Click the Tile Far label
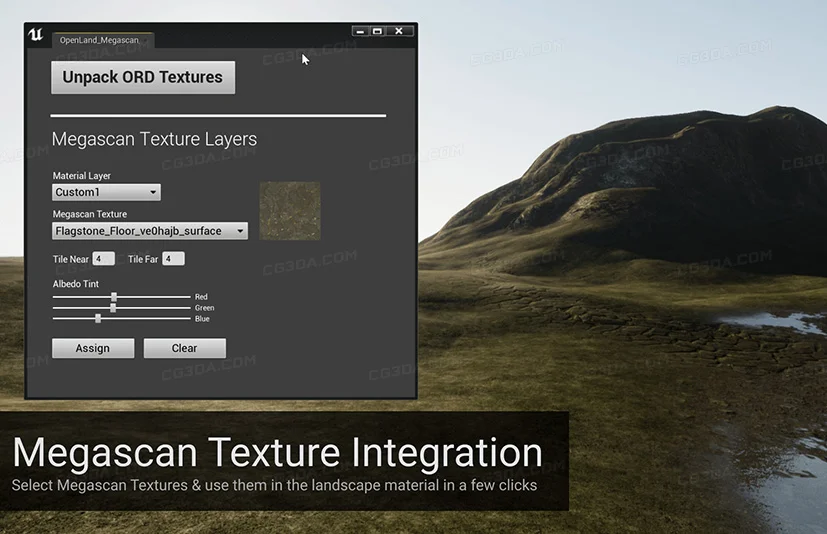The width and height of the screenshot is (827, 534). [x=143, y=259]
